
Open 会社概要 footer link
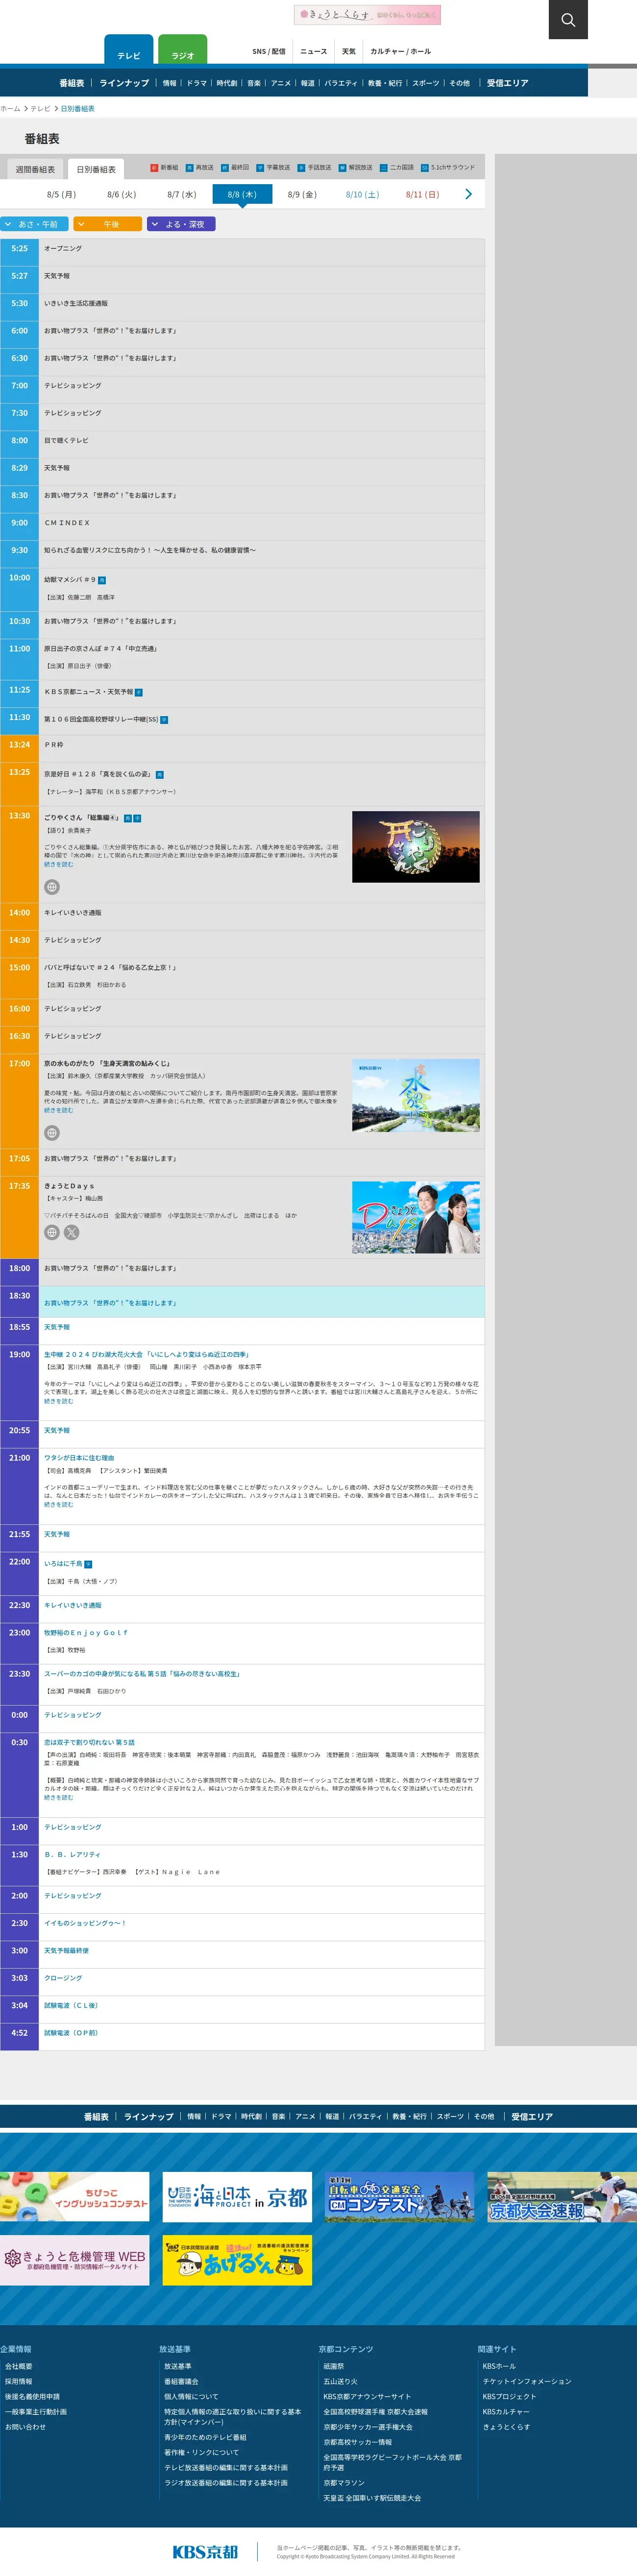[19, 2366]
